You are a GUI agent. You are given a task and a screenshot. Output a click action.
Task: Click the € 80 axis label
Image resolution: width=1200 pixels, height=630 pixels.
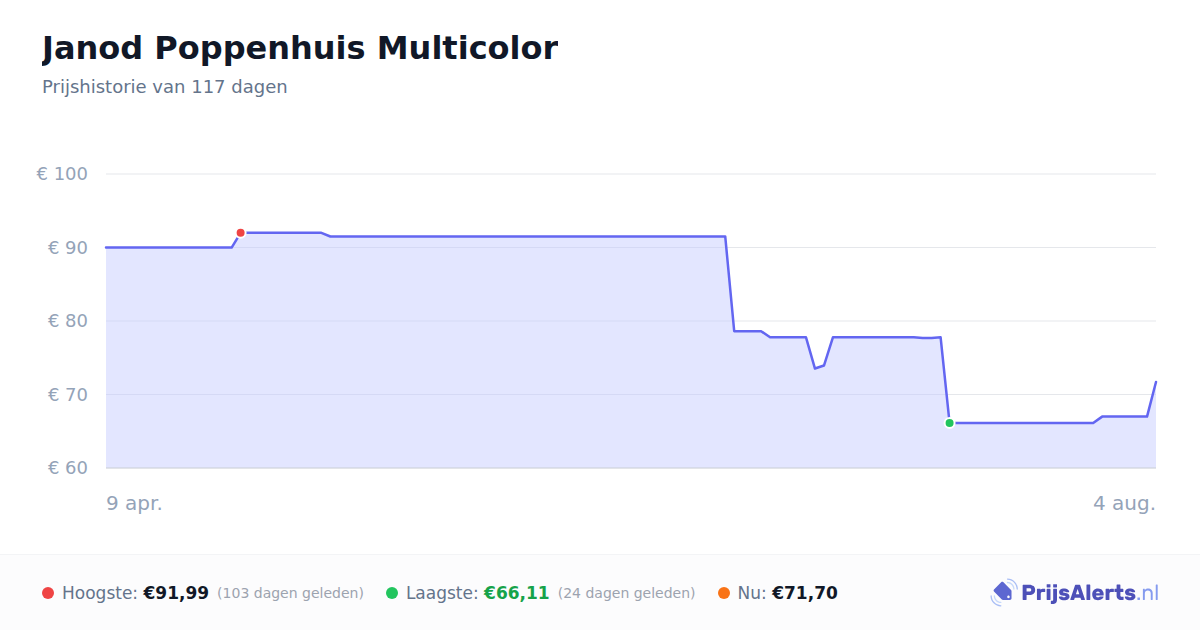tap(68, 321)
